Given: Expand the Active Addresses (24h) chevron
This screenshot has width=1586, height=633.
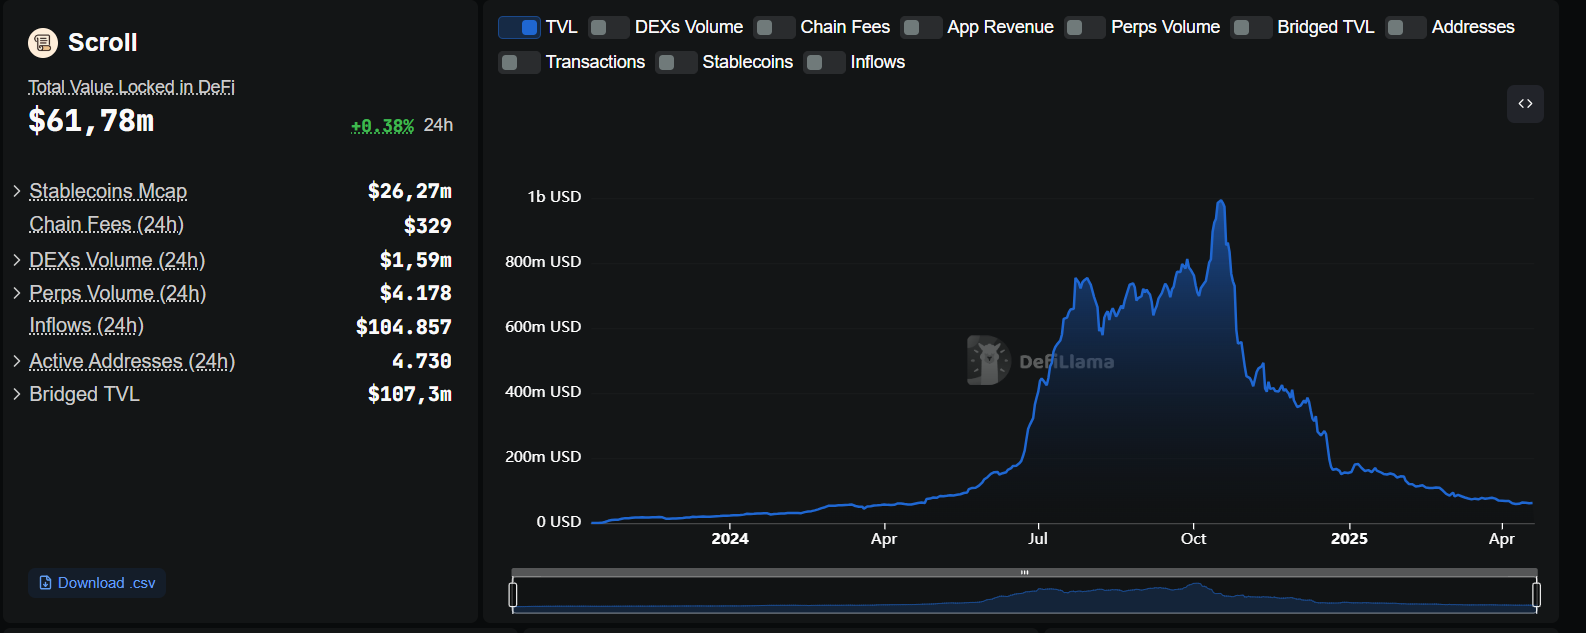Looking at the screenshot, I should (17, 361).
